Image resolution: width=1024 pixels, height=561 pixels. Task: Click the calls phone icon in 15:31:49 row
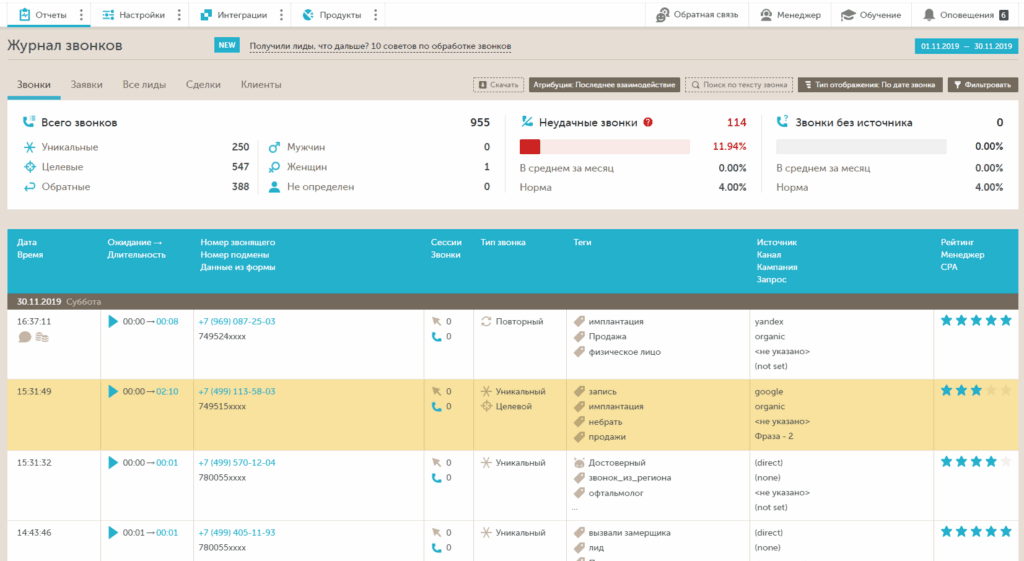point(436,406)
